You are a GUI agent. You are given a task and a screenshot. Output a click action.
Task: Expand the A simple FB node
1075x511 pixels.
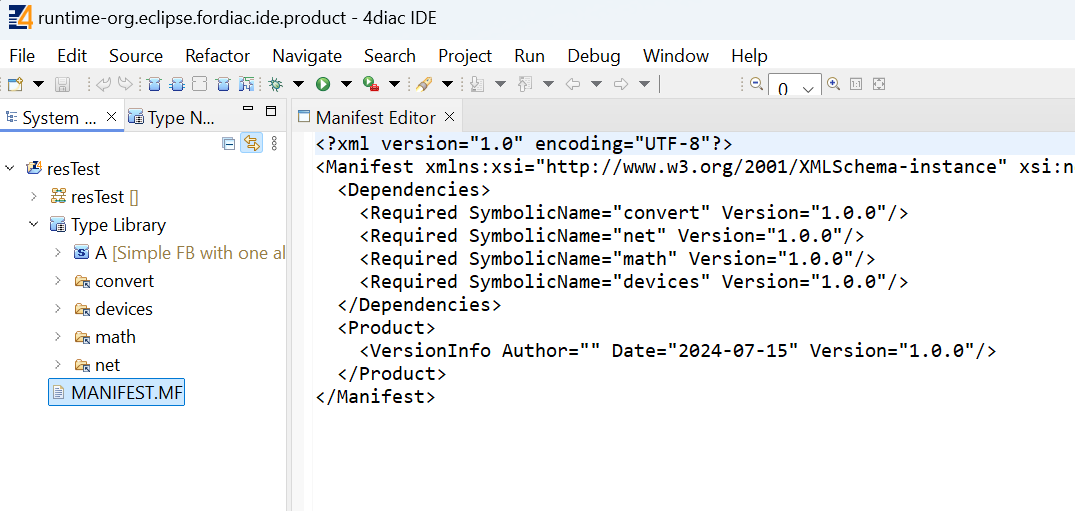tap(58, 253)
